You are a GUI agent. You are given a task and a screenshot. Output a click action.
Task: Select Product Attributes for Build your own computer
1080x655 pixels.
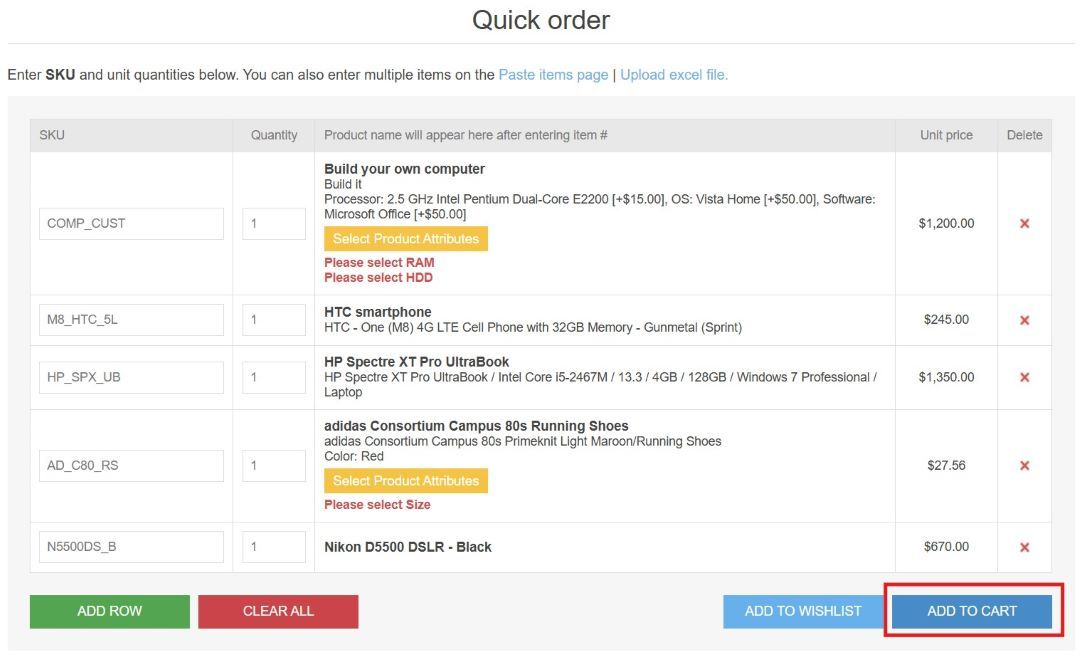pos(406,239)
